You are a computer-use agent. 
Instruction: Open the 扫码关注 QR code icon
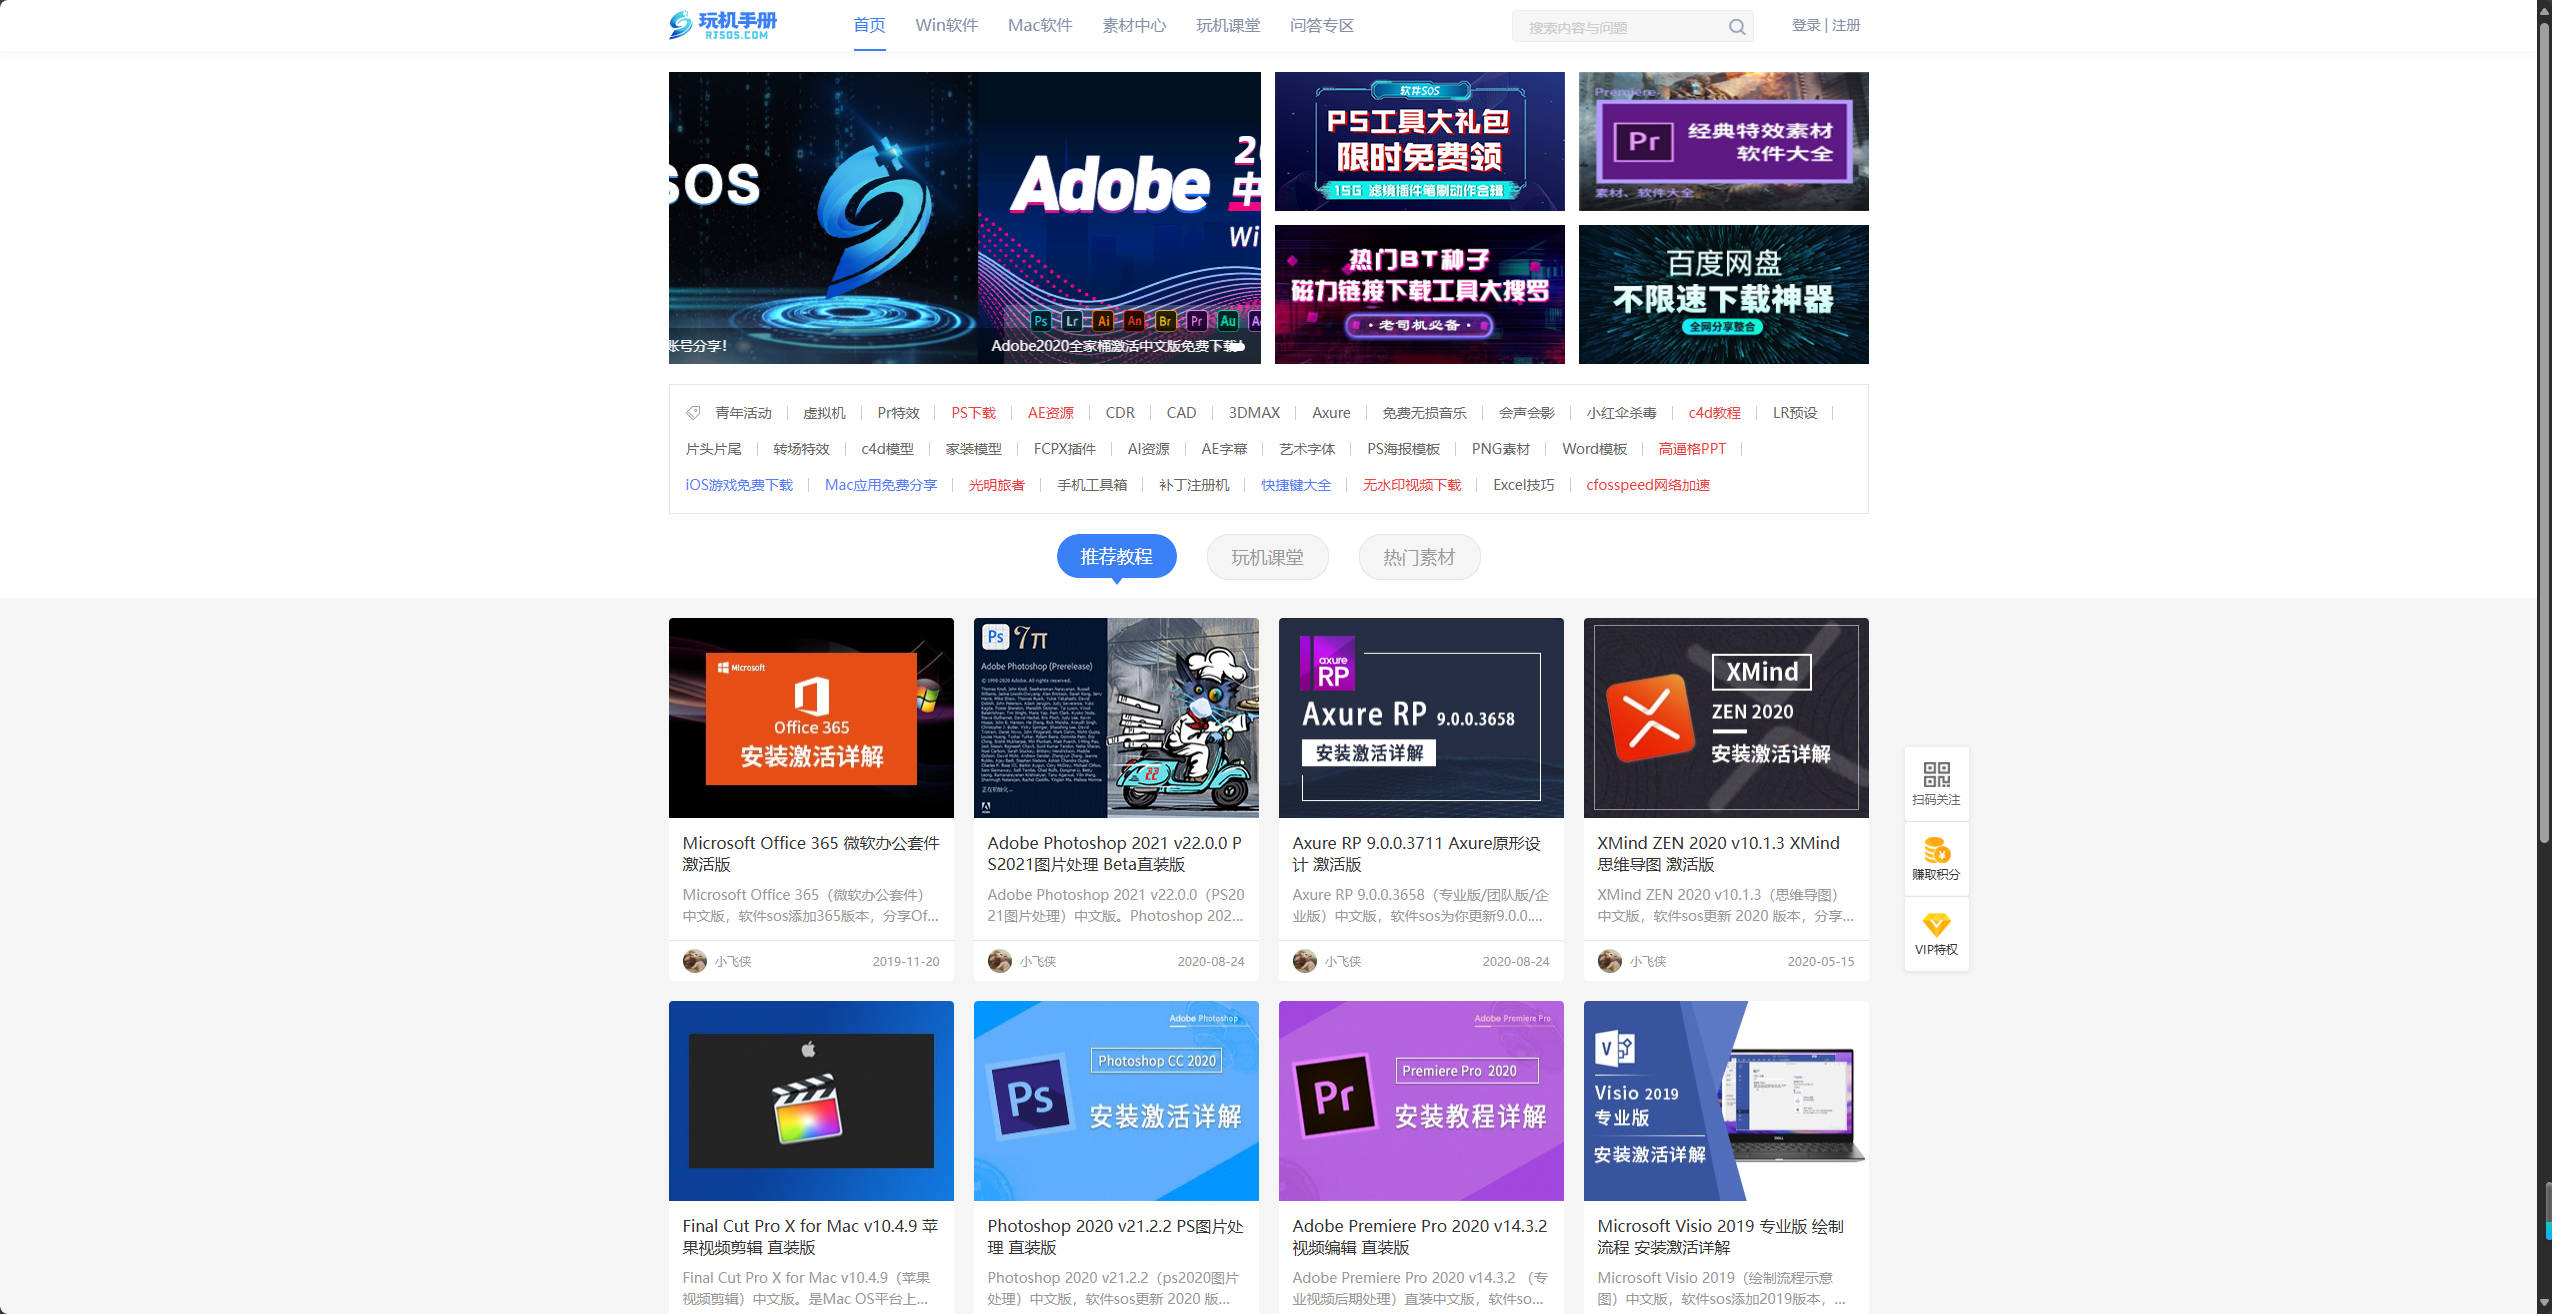tap(1936, 774)
